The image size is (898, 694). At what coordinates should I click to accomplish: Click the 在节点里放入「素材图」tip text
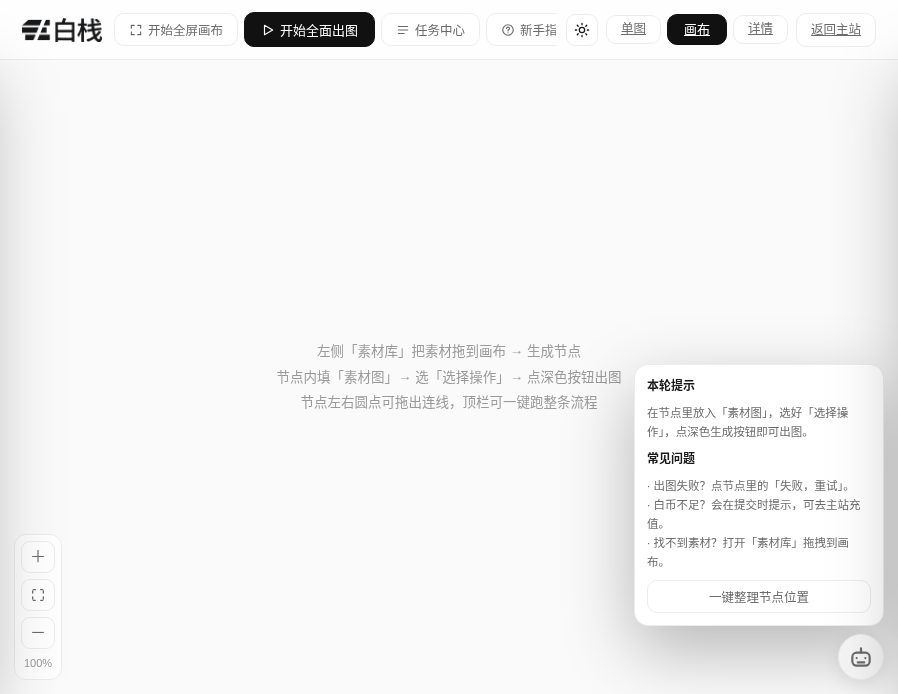[748, 422]
